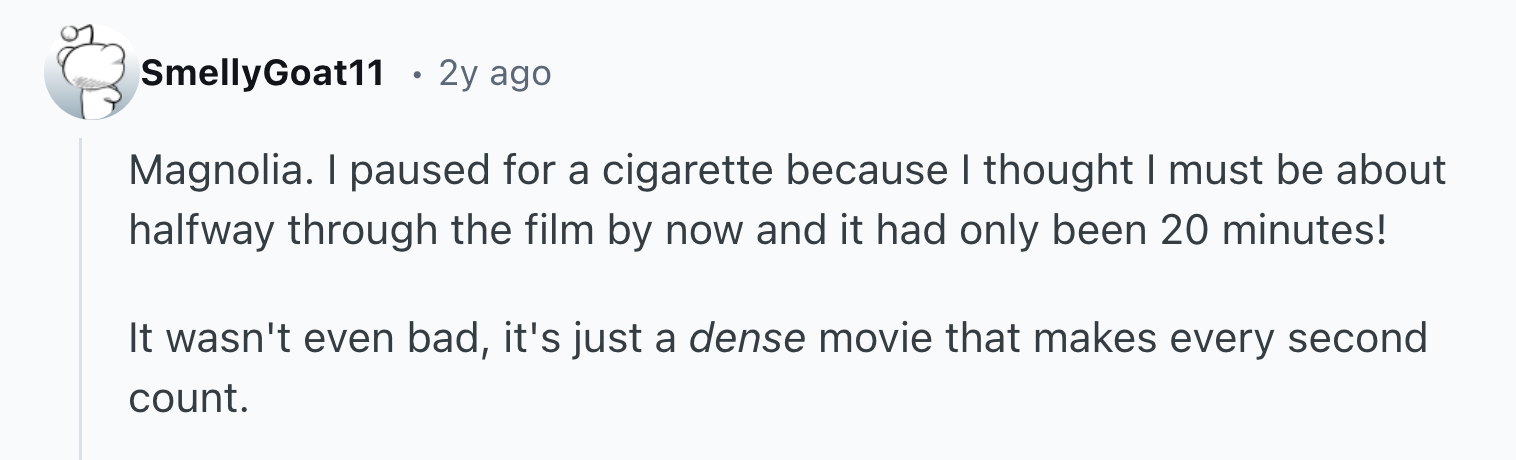Open SmellyGoat11's Snoo avatar icon
Screen dimensions: 1516x460
pyautogui.click(x=91, y=73)
